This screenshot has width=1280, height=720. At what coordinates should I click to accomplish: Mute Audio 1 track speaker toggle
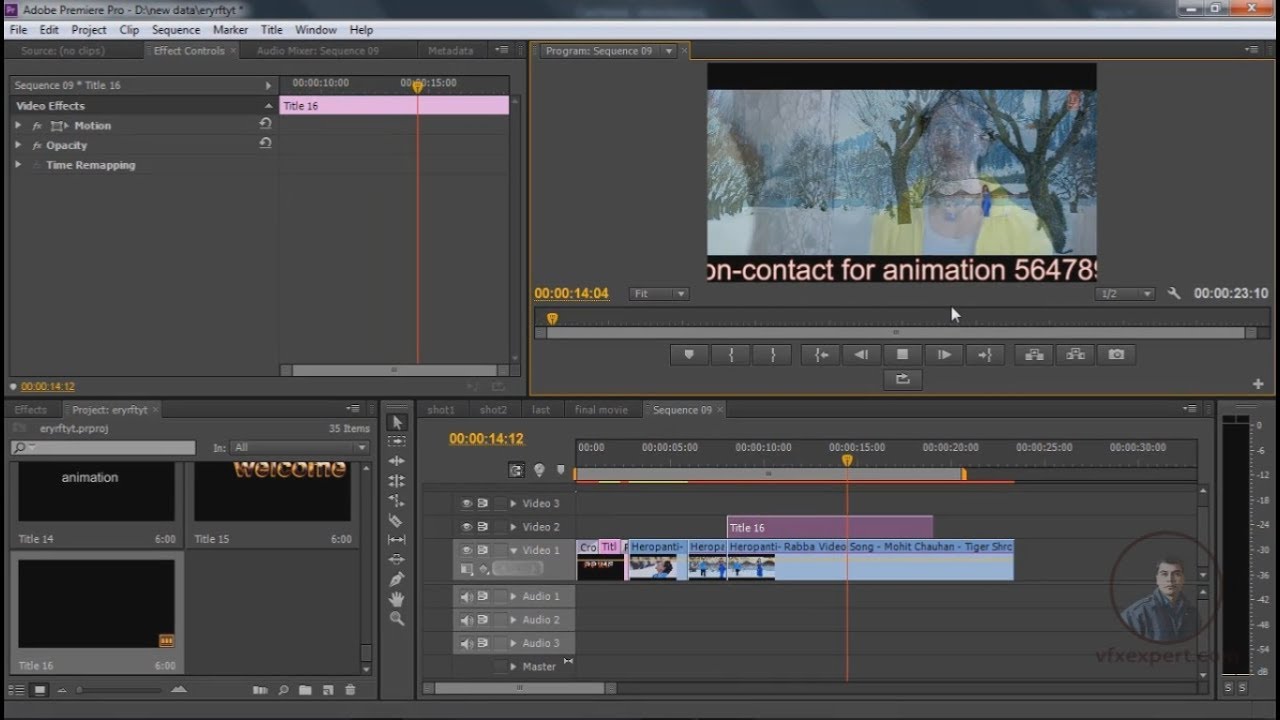(x=467, y=596)
